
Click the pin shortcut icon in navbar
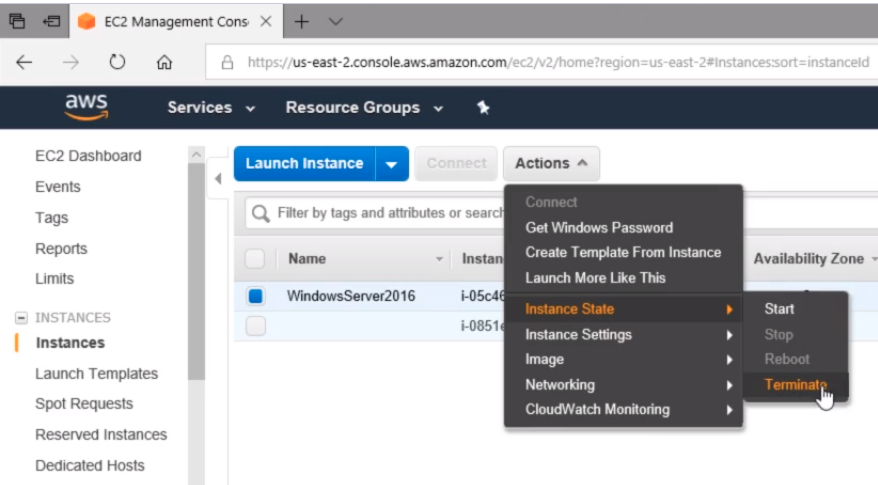click(483, 108)
